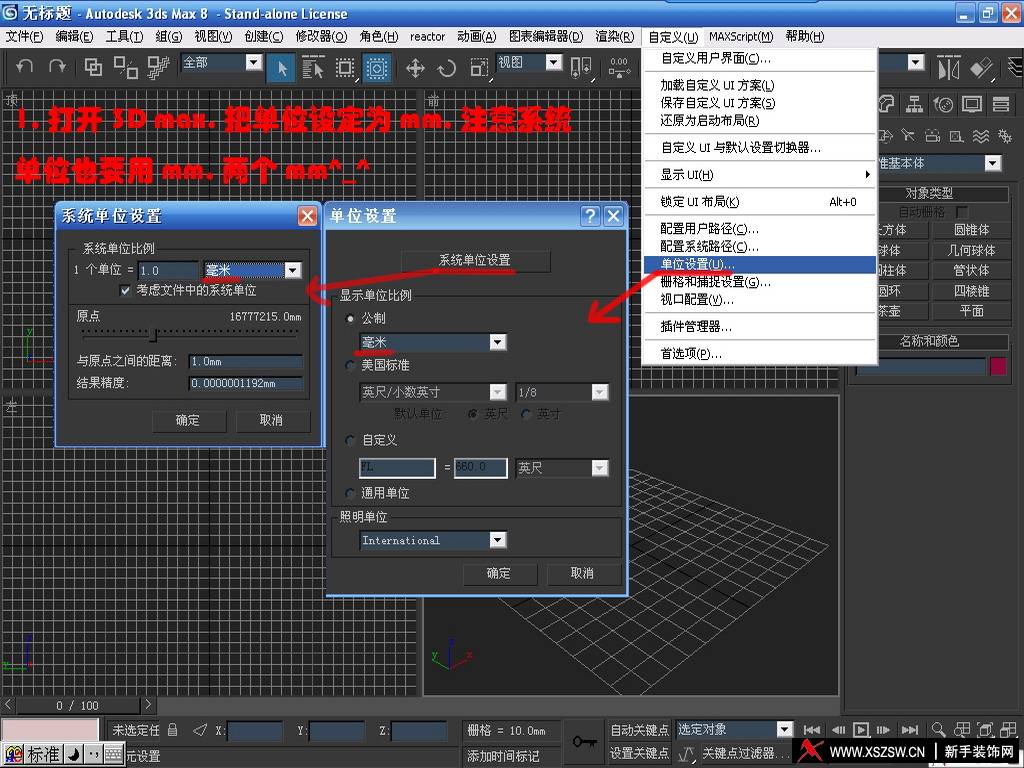Open the 自定义(U) menu

click(x=673, y=37)
